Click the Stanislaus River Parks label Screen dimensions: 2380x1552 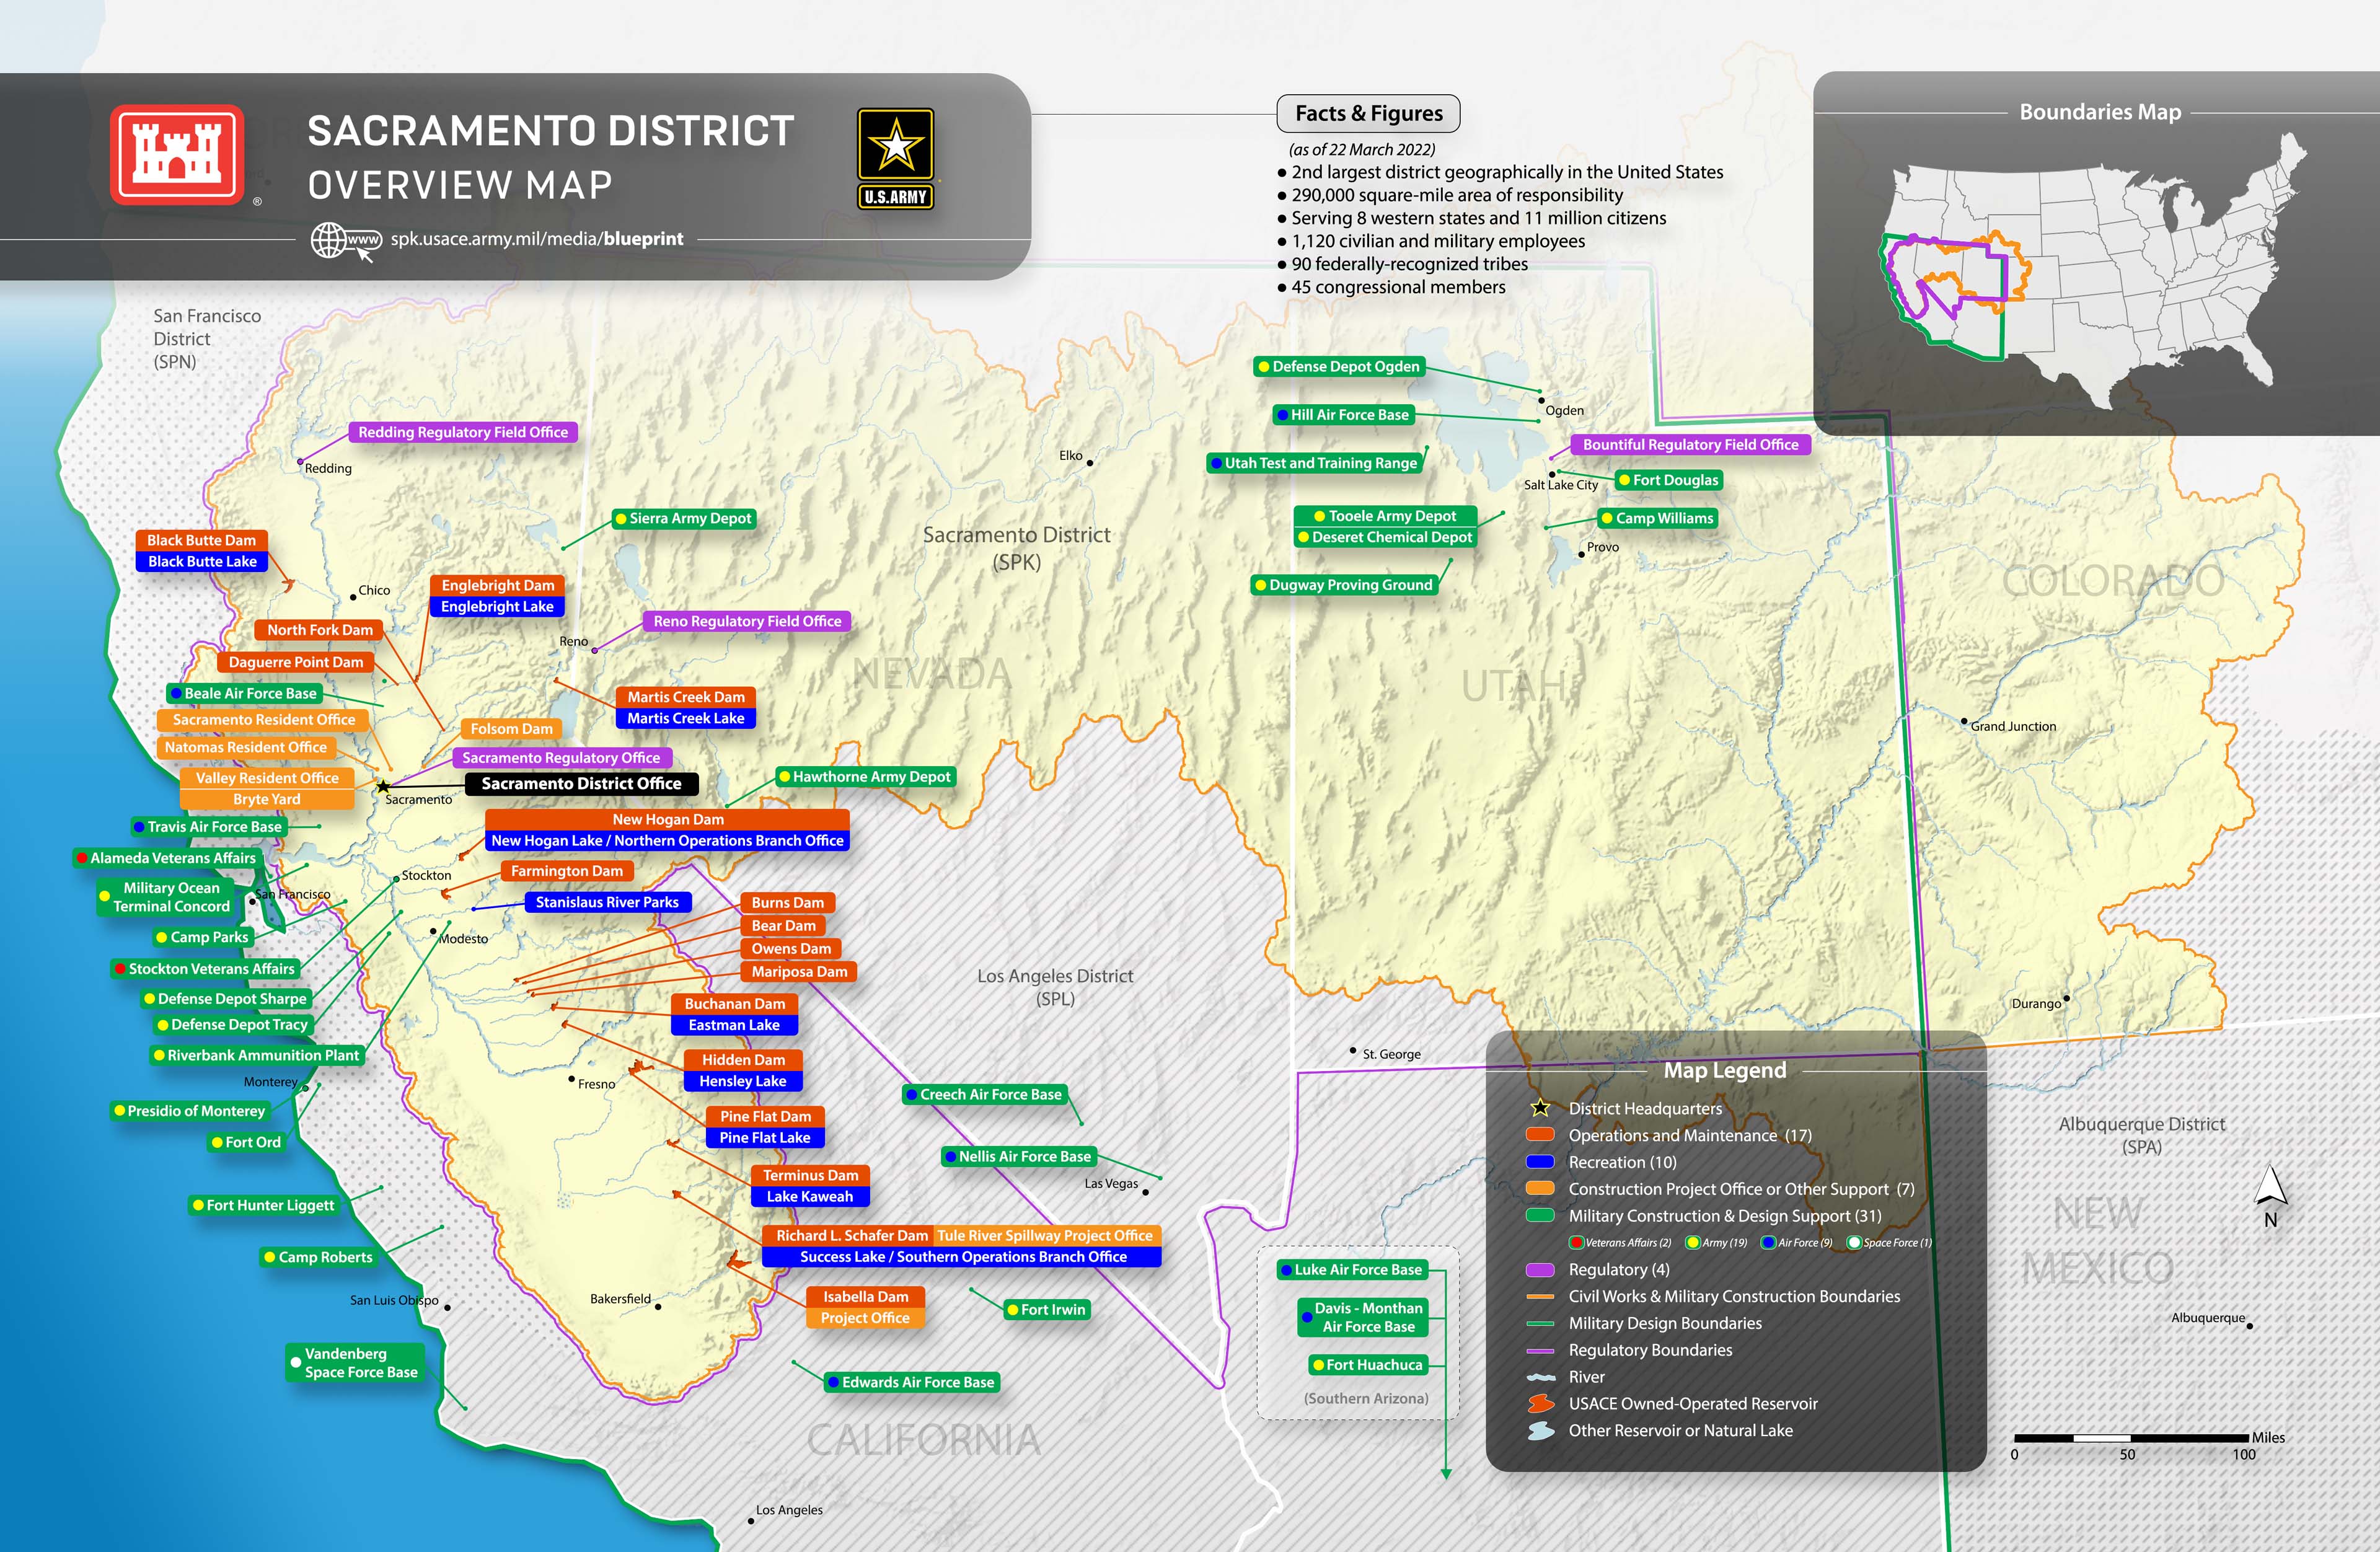click(607, 902)
